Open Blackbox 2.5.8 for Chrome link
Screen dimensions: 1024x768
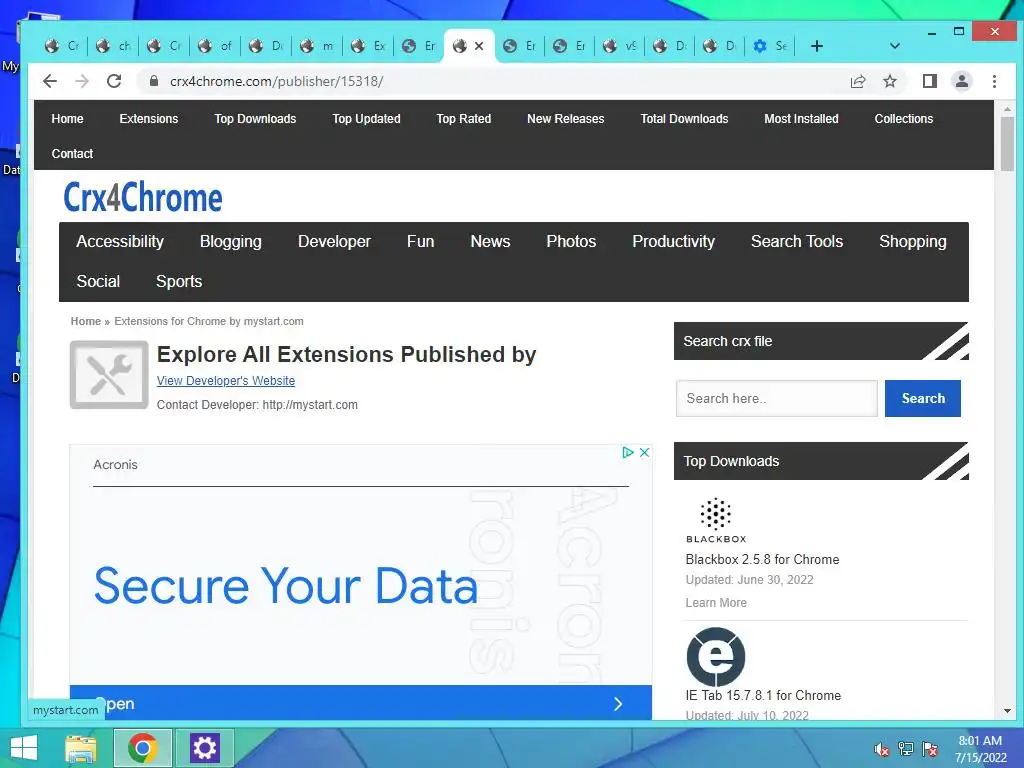pos(762,559)
